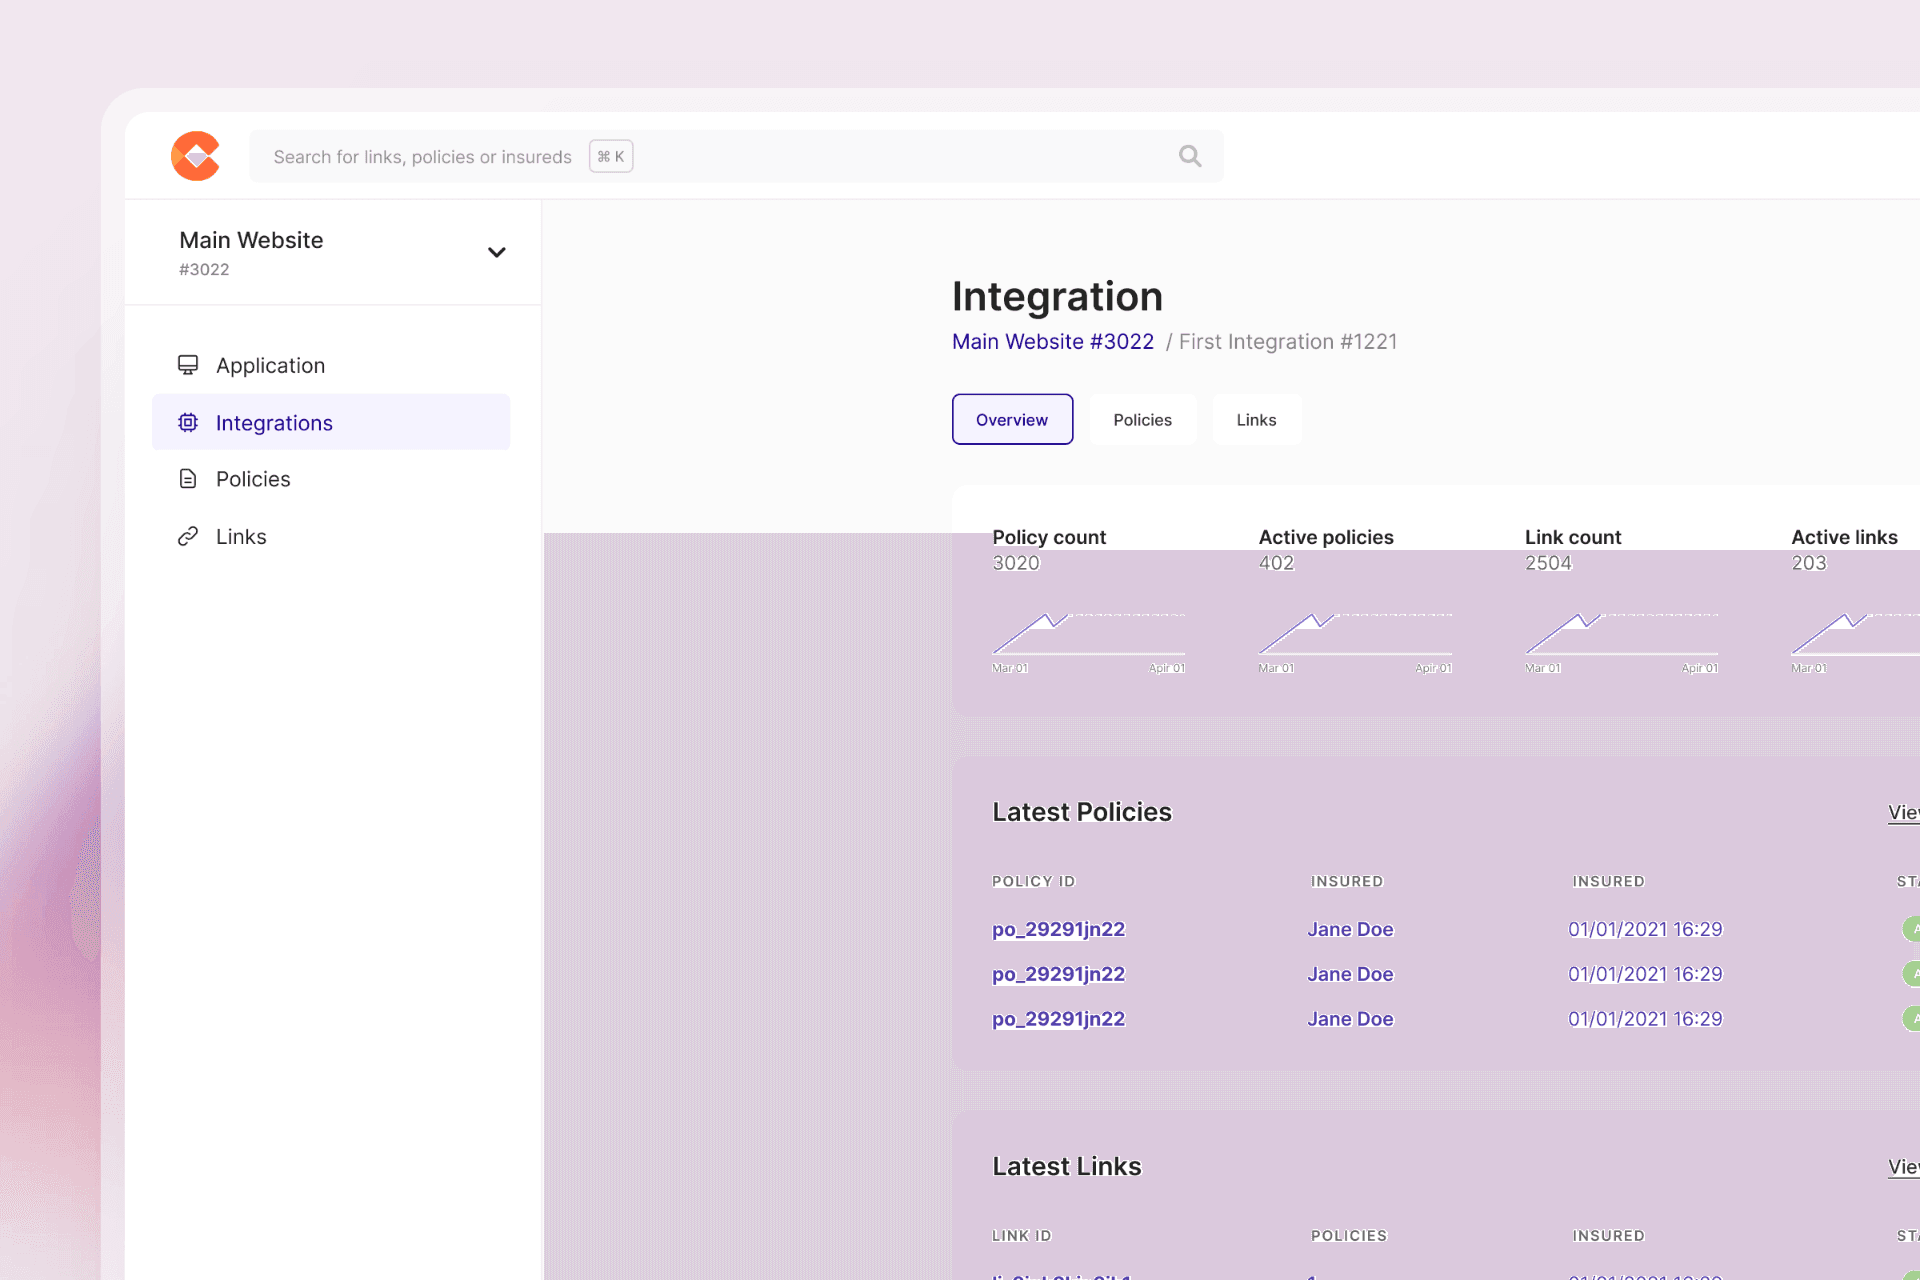Click the search input field

coord(729,156)
